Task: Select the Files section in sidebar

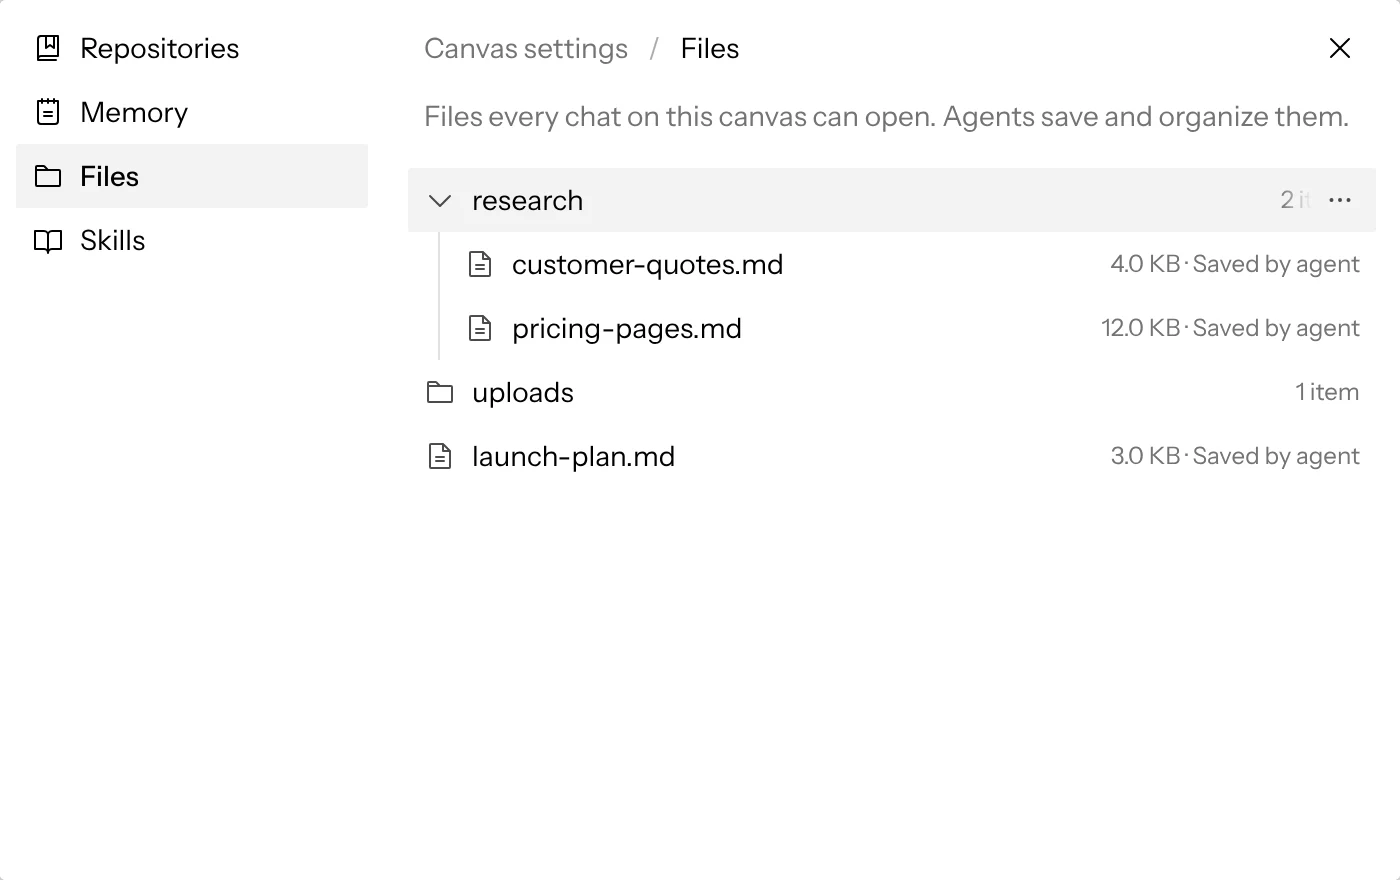Action: click(x=192, y=176)
